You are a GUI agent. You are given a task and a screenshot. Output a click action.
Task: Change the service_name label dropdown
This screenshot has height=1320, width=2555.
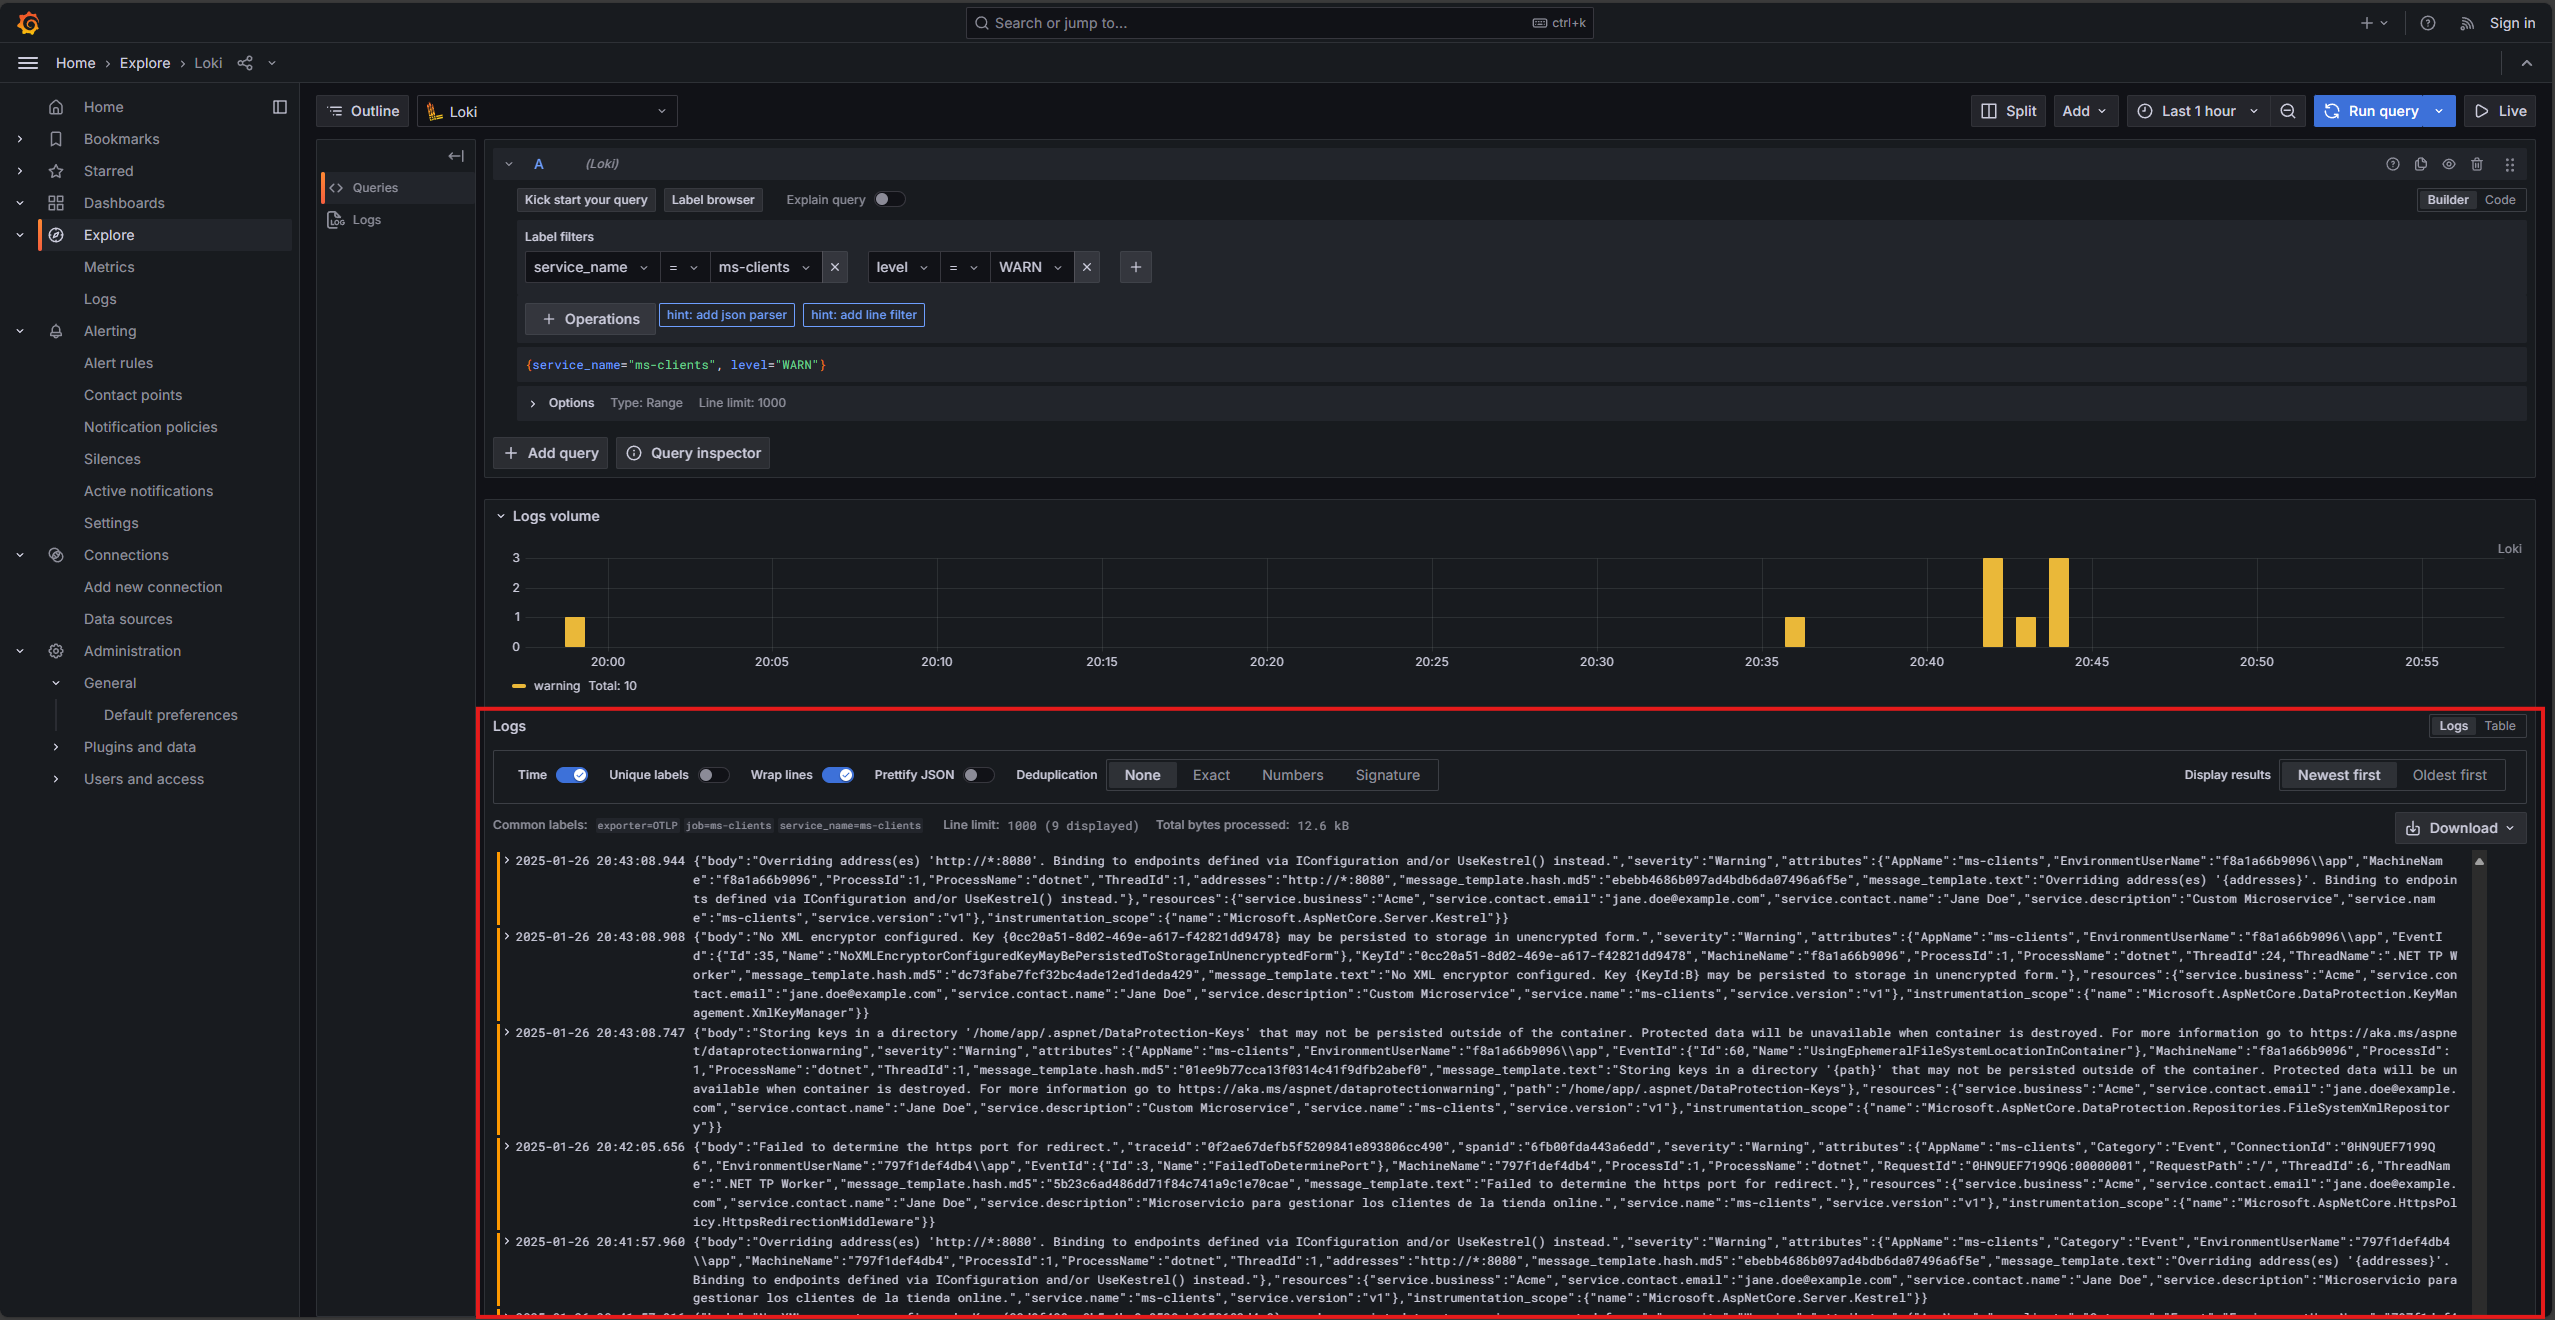click(x=591, y=267)
